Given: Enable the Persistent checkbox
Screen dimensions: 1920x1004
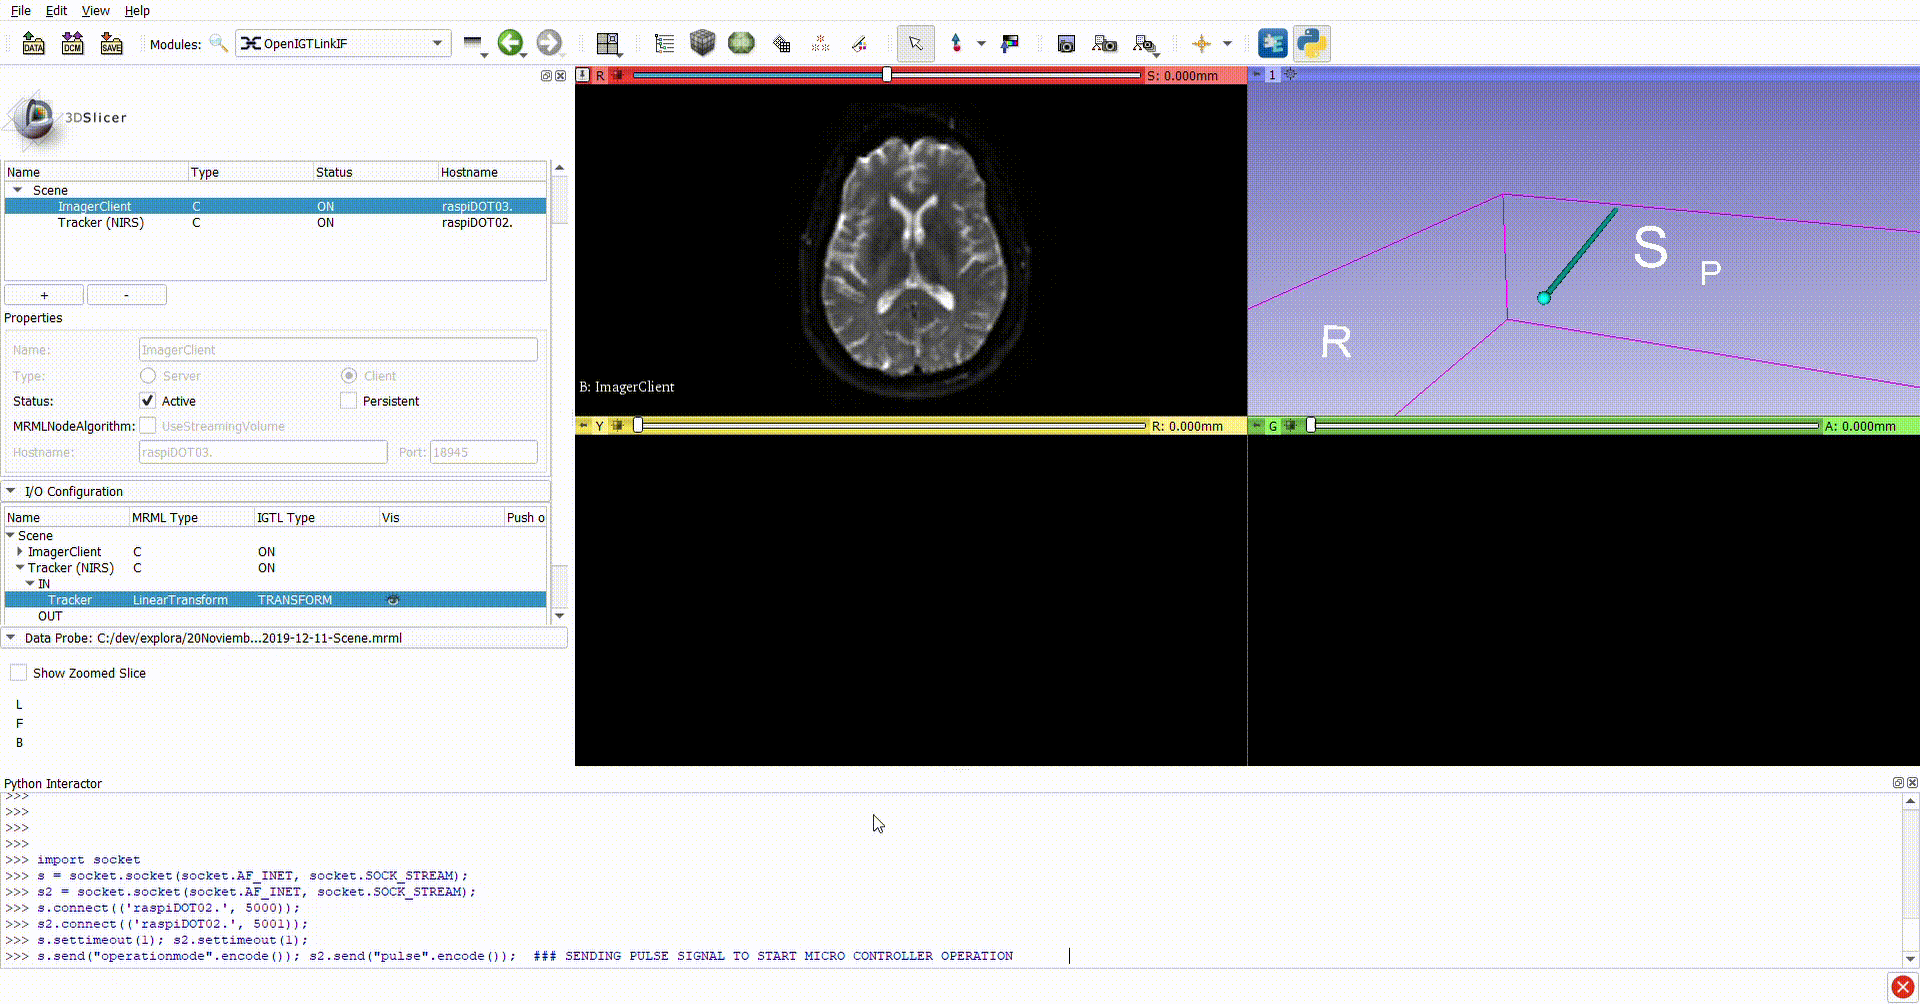Looking at the screenshot, I should (x=348, y=401).
